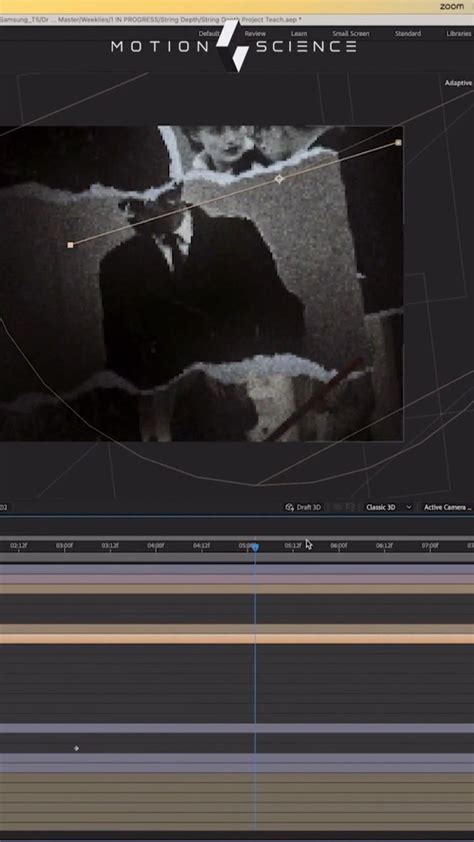Click the String Depth Project Teach.aep title
This screenshot has width=474, height=842.
[x=251, y=19]
